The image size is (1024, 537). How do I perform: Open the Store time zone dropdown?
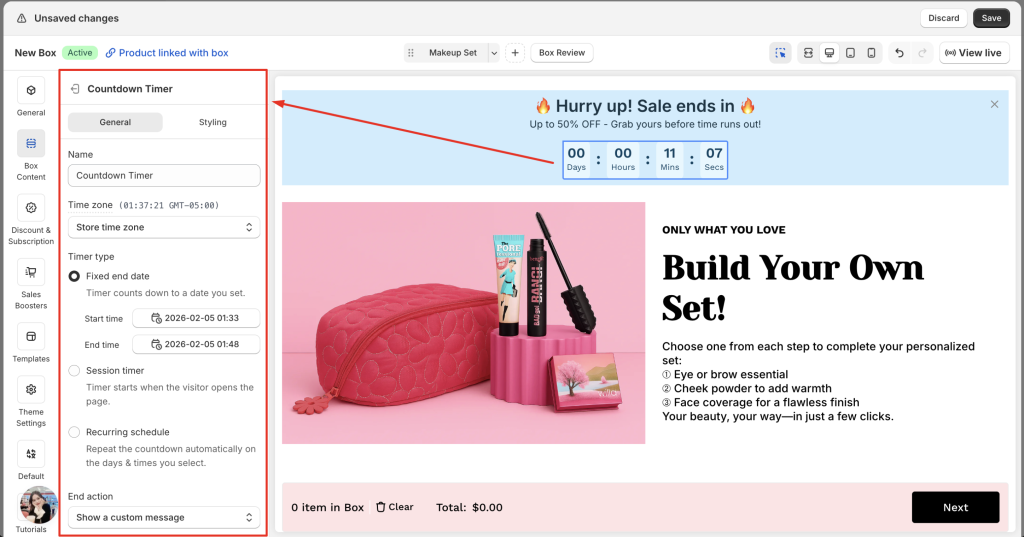click(x=164, y=228)
